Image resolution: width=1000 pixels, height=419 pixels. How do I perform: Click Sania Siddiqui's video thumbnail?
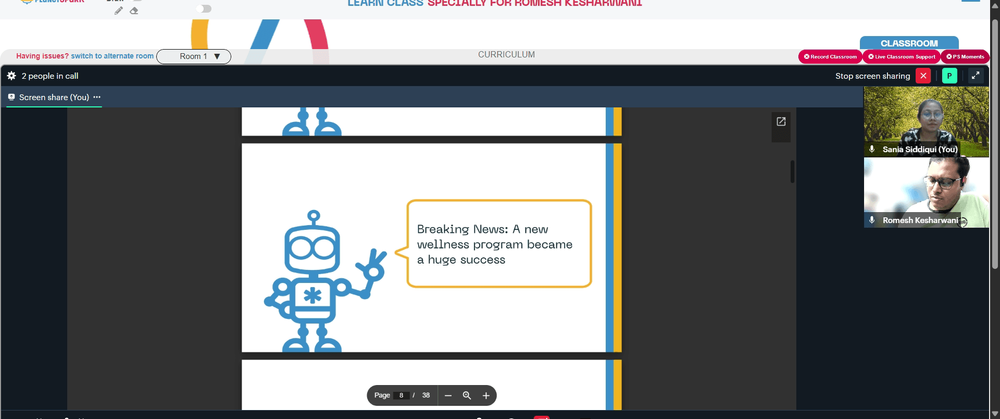[926, 122]
